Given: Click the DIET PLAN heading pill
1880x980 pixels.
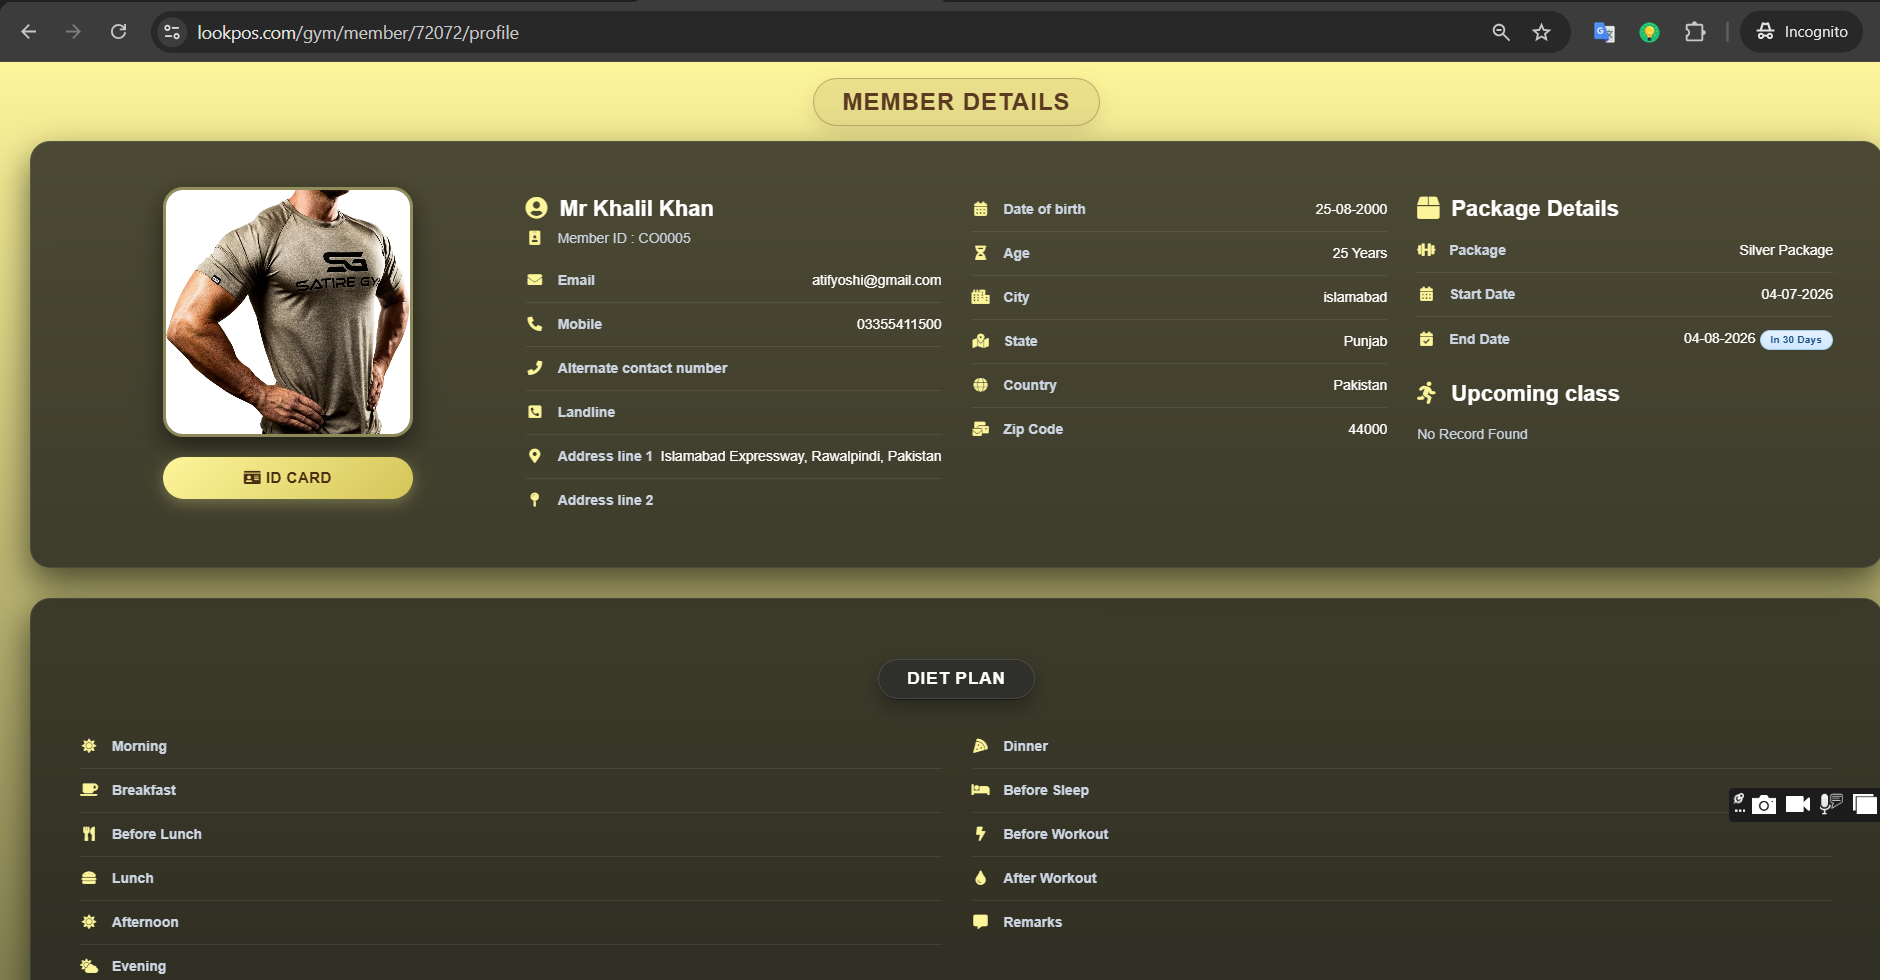Looking at the screenshot, I should pyautogui.click(x=956, y=678).
